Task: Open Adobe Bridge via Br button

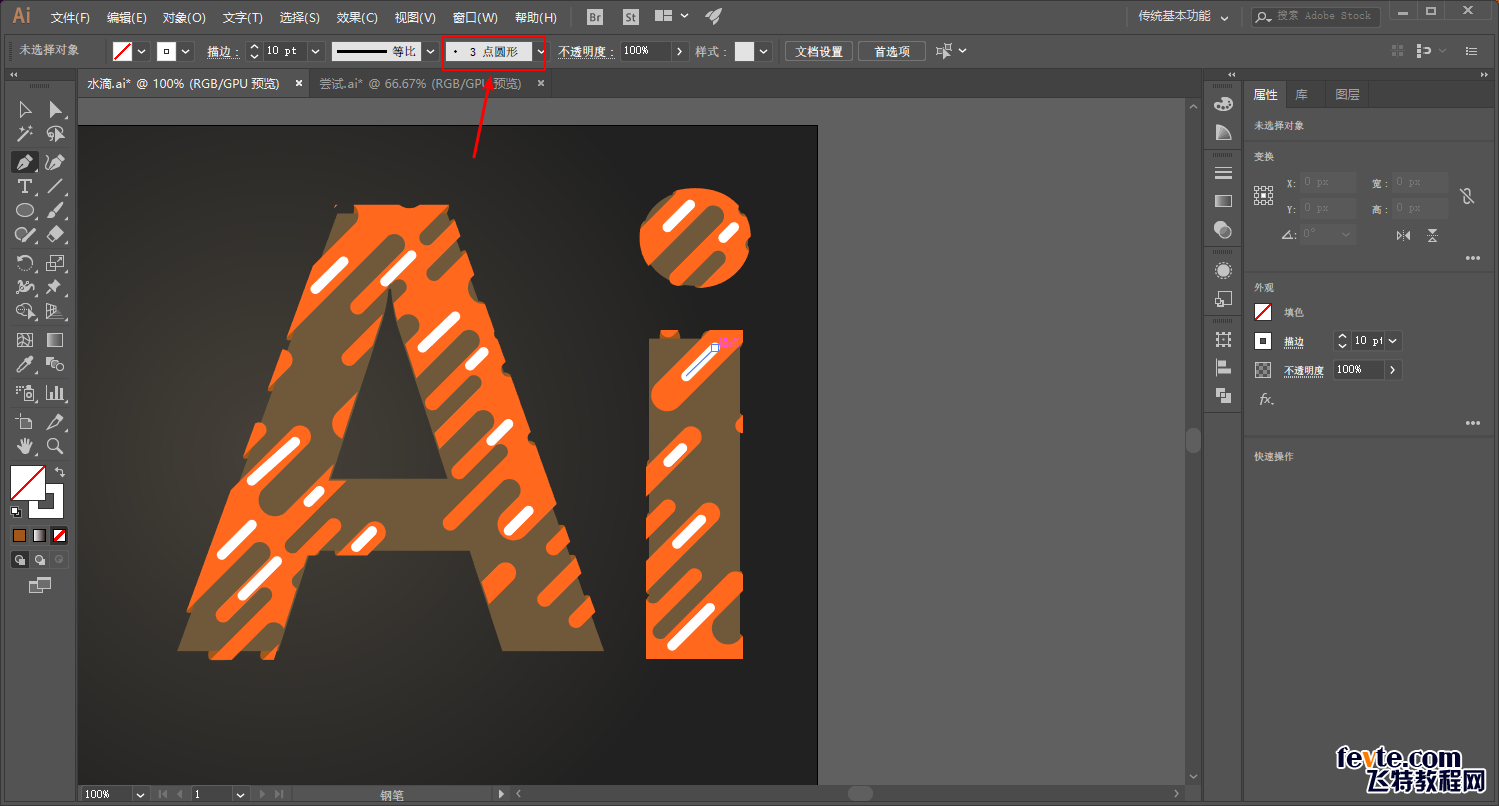Action: 595,17
